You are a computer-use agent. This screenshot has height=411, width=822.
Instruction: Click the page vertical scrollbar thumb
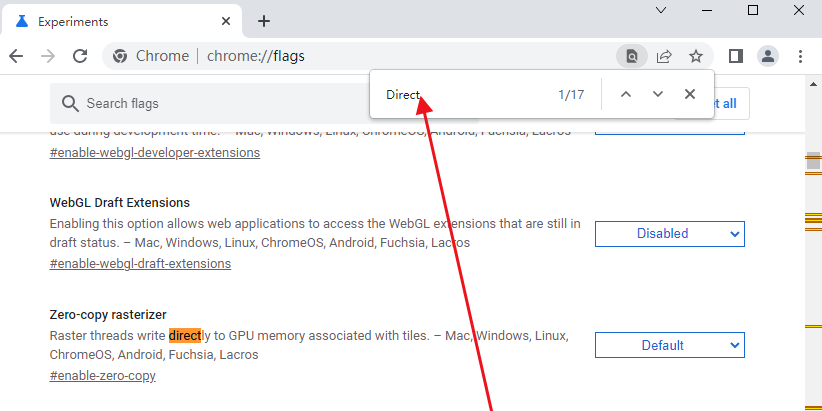pyautogui.click(x=813, y=161)
